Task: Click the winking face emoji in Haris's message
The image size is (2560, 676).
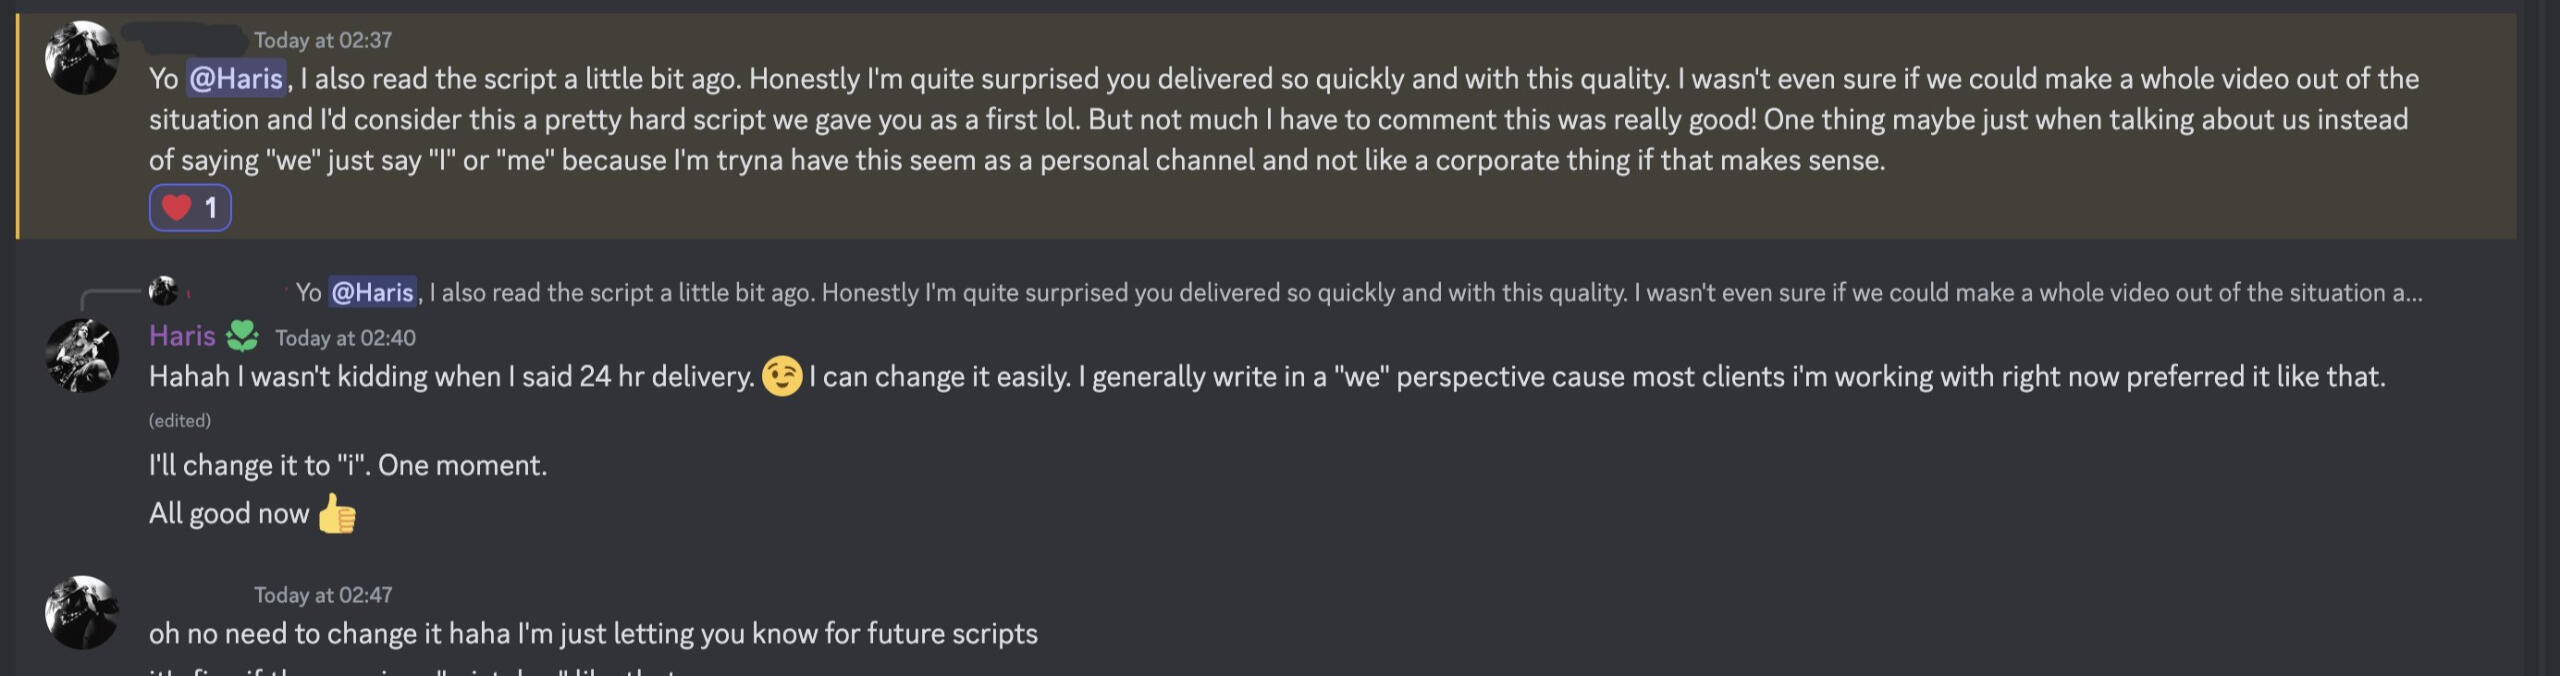Action: coord(781,377)
